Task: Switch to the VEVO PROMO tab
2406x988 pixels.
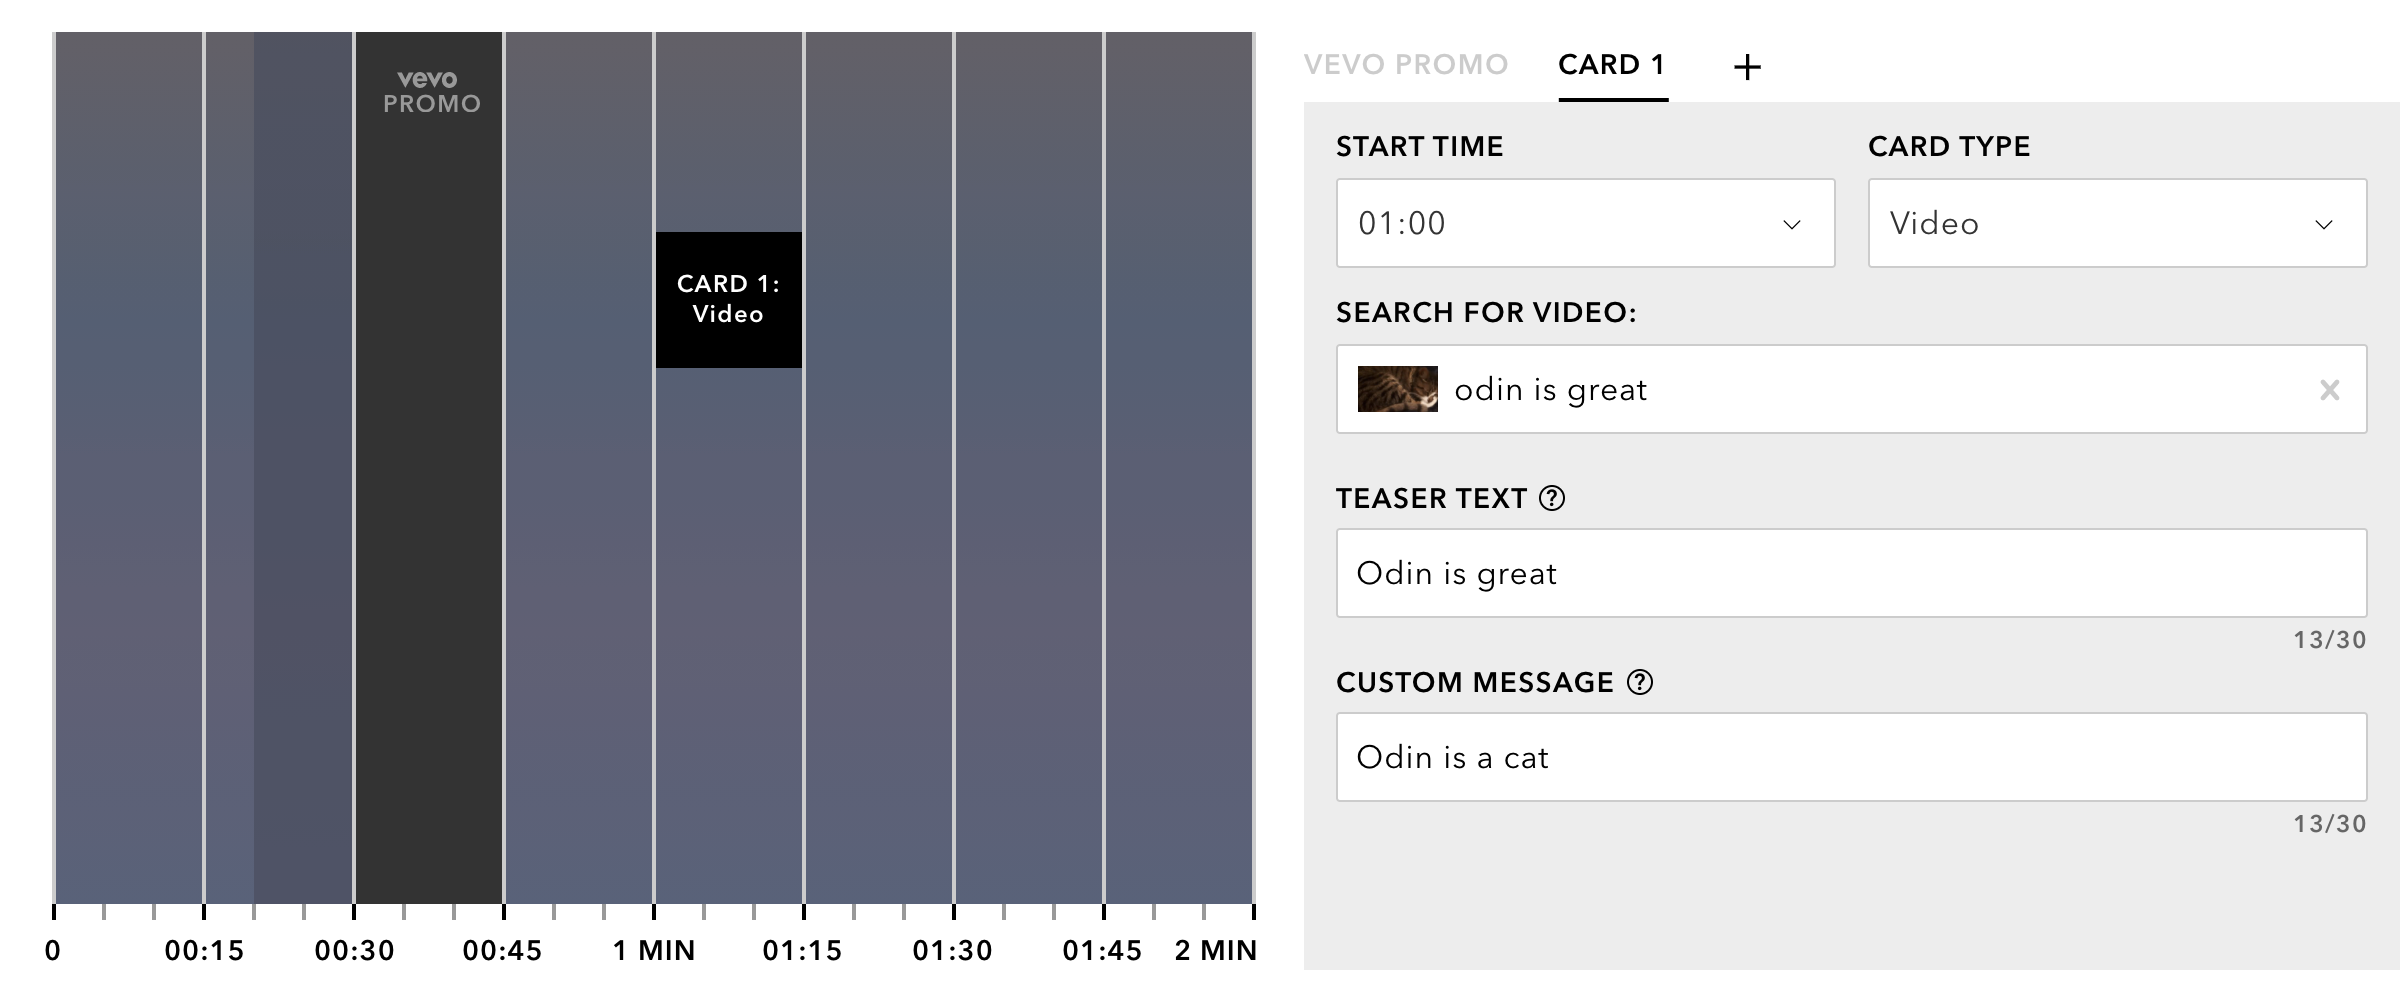Action: point(1406,65)
